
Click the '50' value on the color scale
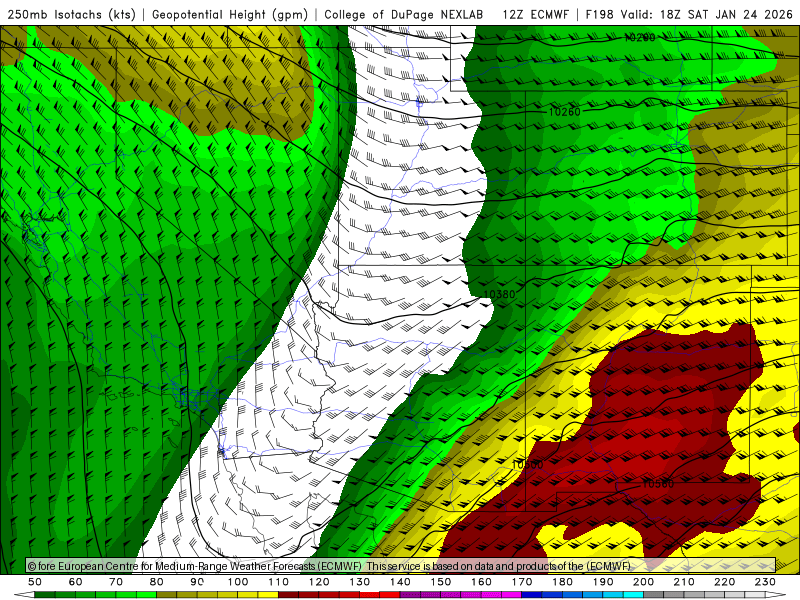35,582
